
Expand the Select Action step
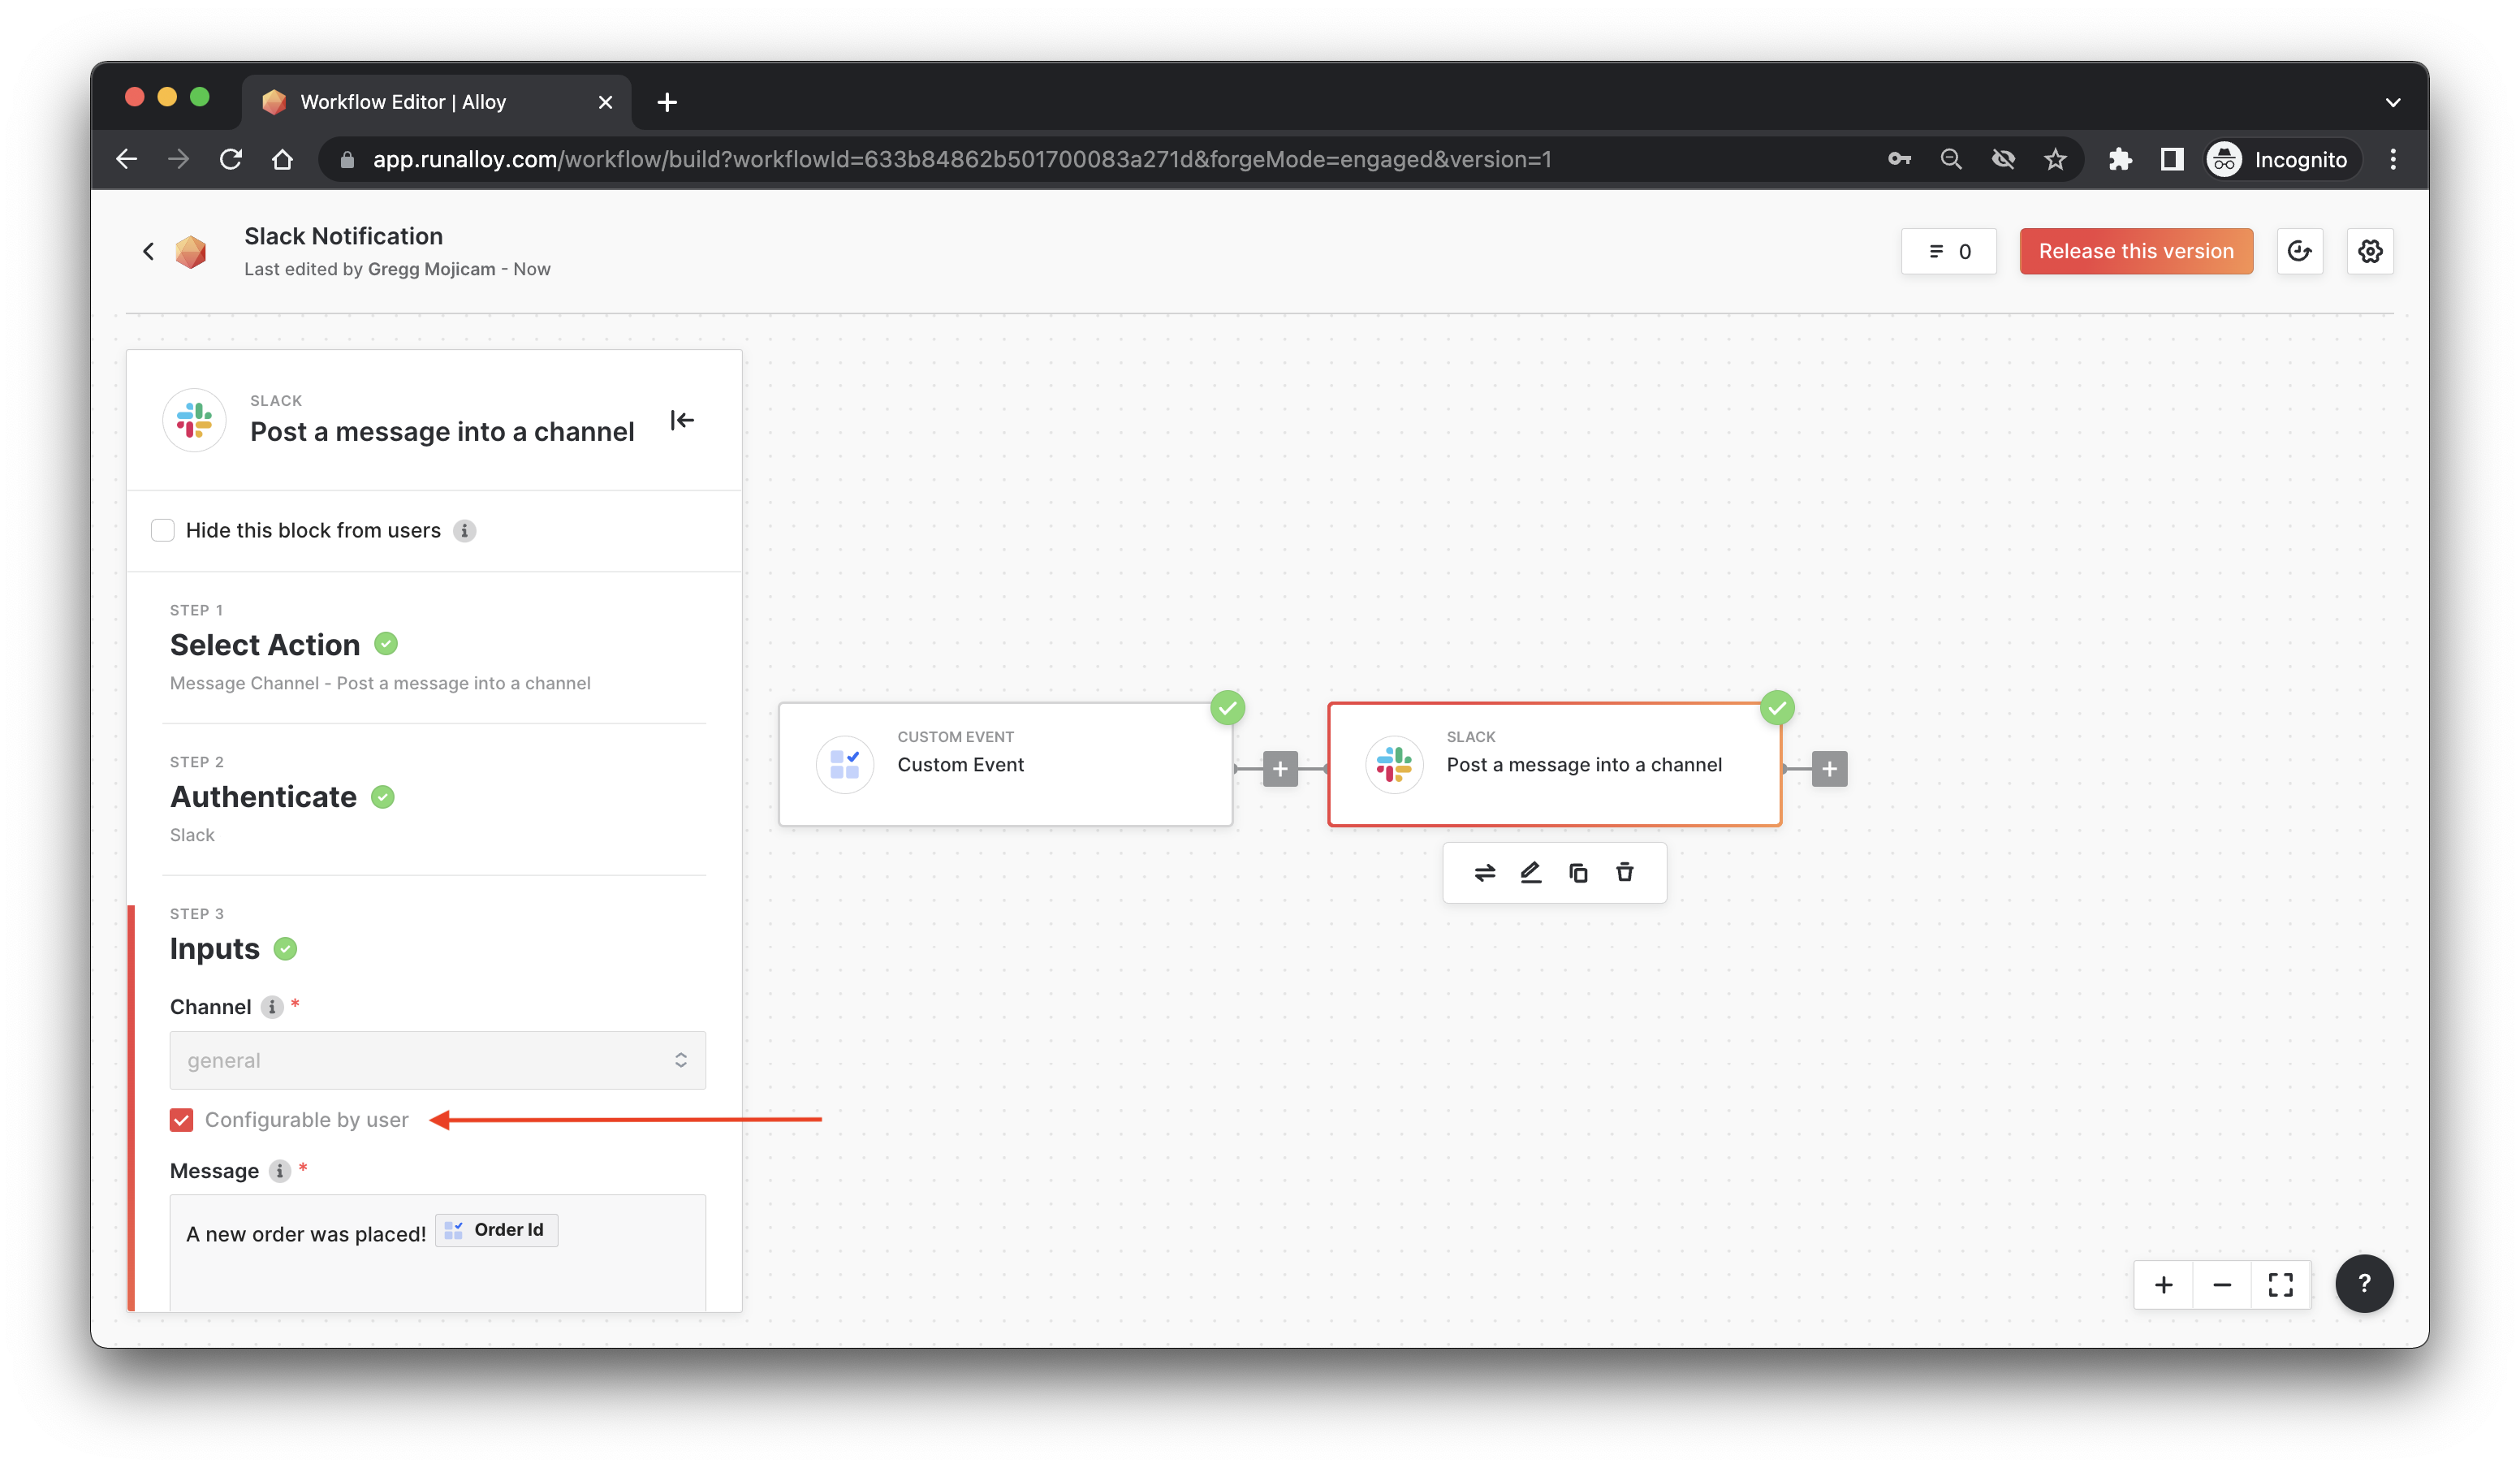[265, 645]
